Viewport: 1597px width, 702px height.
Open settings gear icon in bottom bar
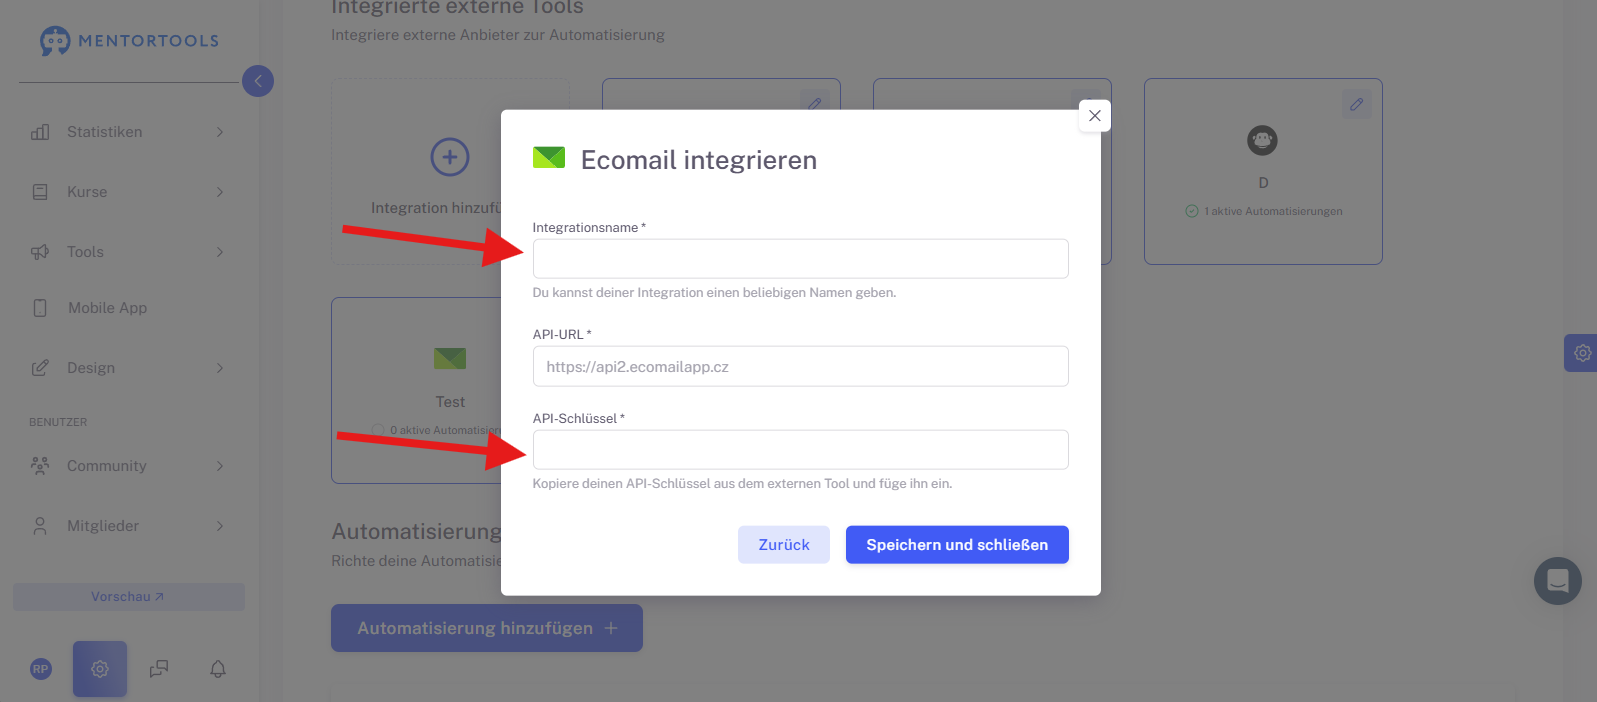click(100, 669)
